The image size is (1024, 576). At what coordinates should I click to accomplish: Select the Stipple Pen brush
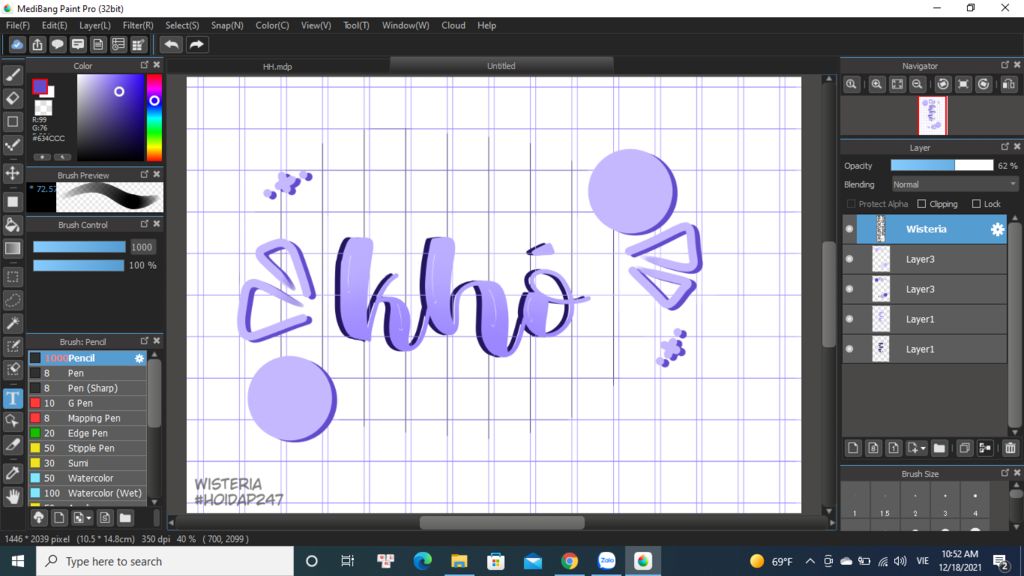[88, 448]
